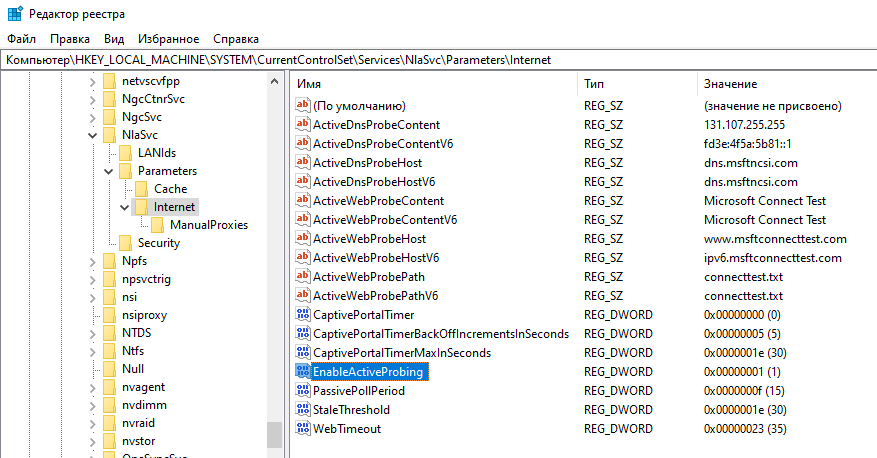Click the WebTimeout binary value icon
This screenshot has height=458, width=877.
304,429
